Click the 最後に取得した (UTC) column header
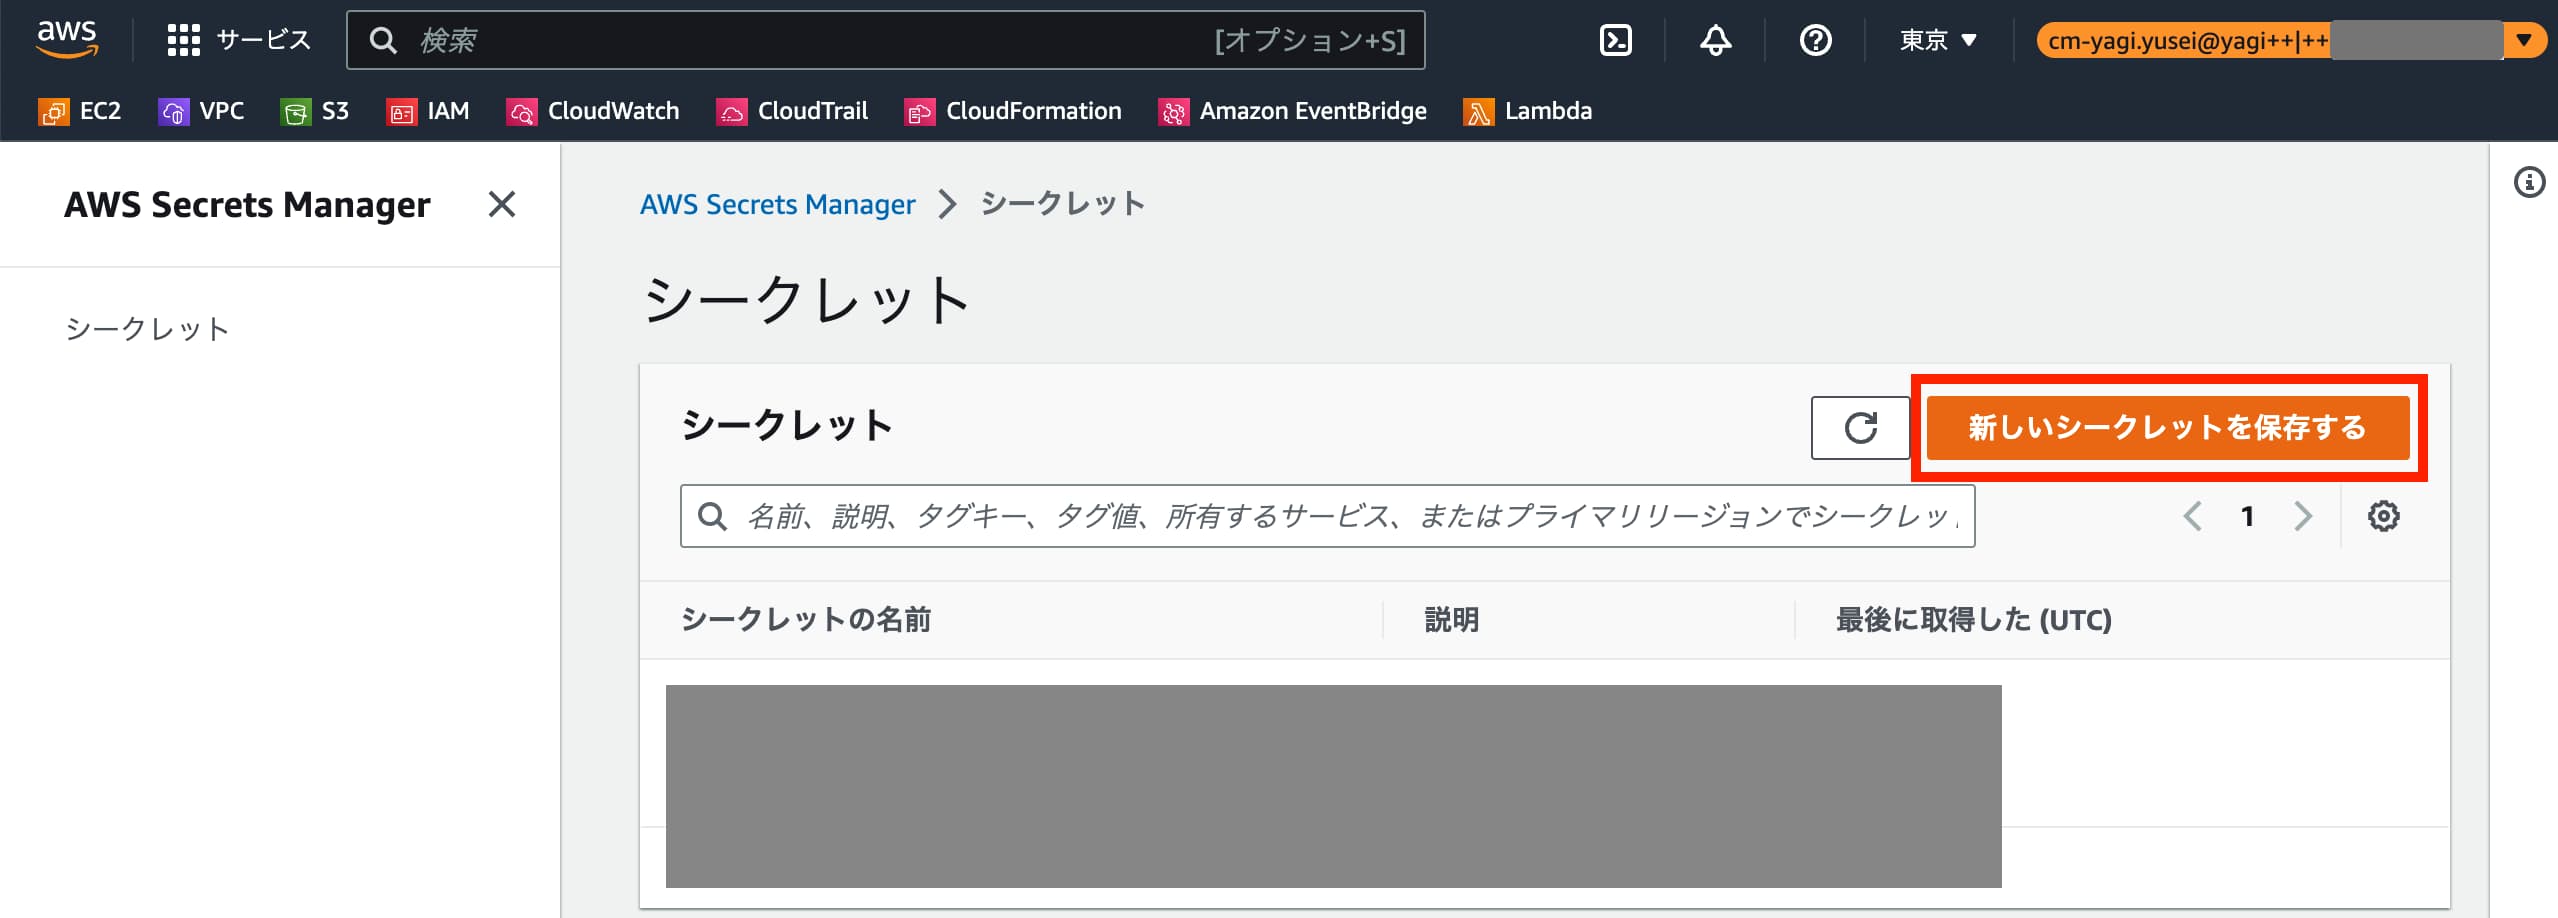The image size is (2558, 918). point(1974,620)
